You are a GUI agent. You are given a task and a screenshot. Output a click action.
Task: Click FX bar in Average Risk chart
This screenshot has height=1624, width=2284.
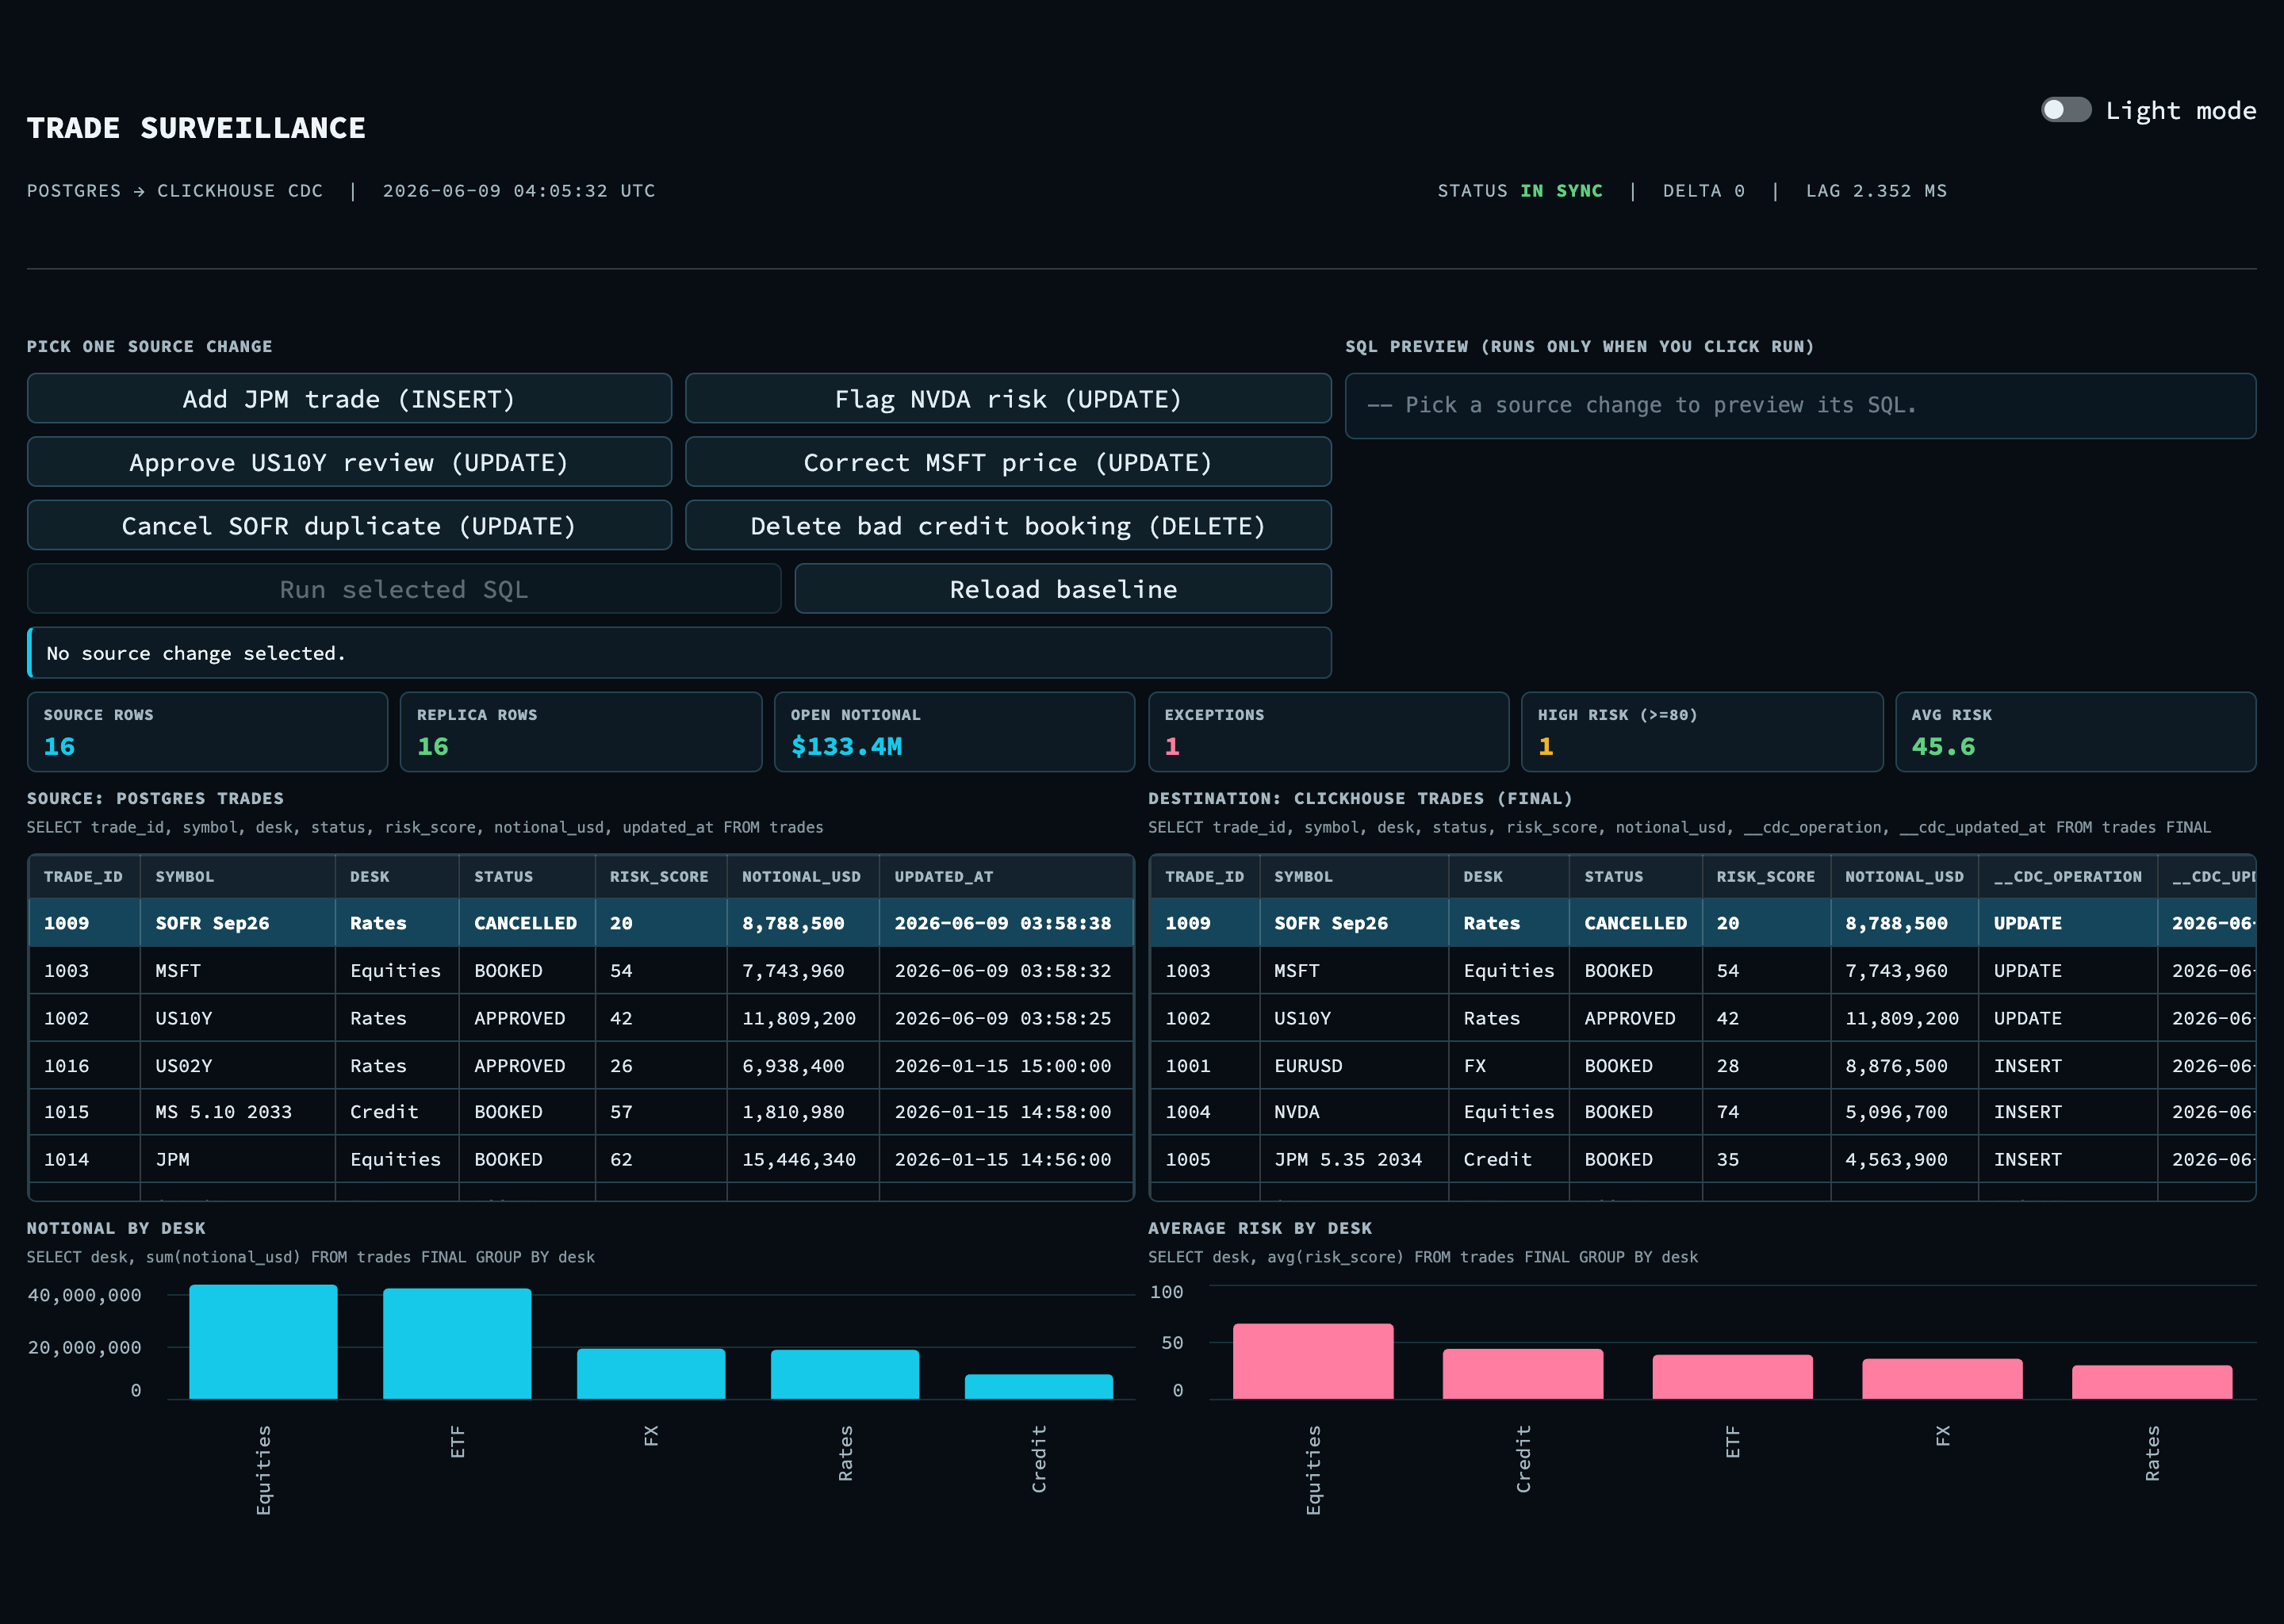[x=1942, y=1379]
